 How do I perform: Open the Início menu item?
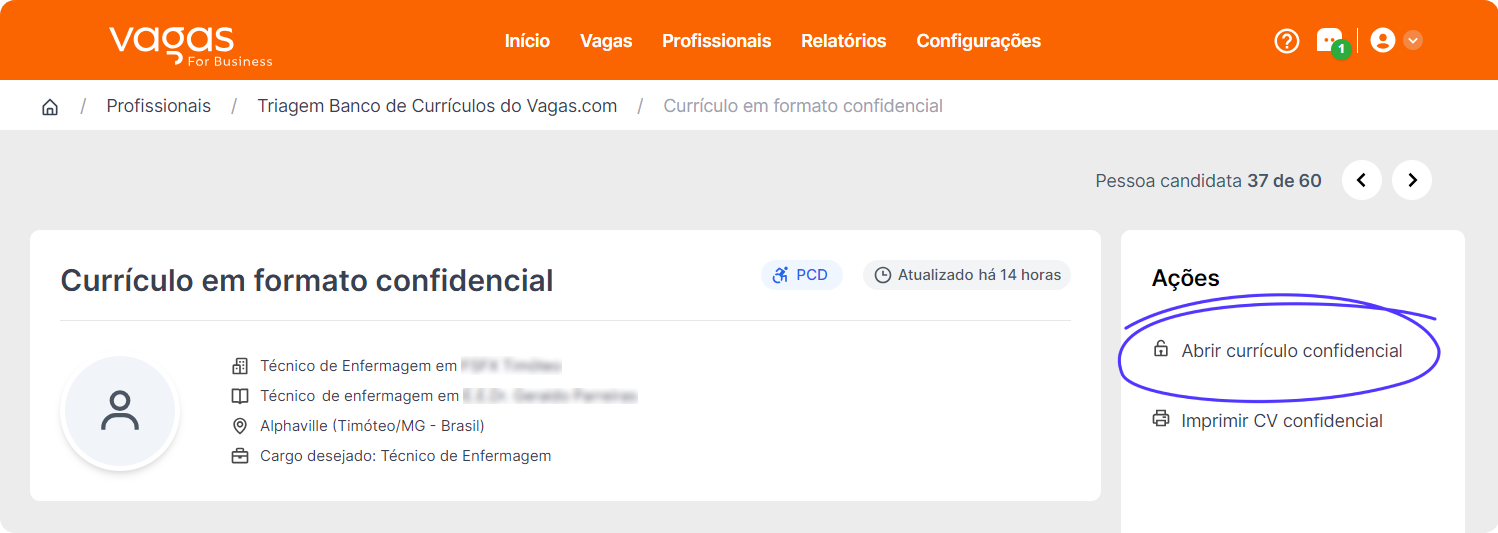527,41
